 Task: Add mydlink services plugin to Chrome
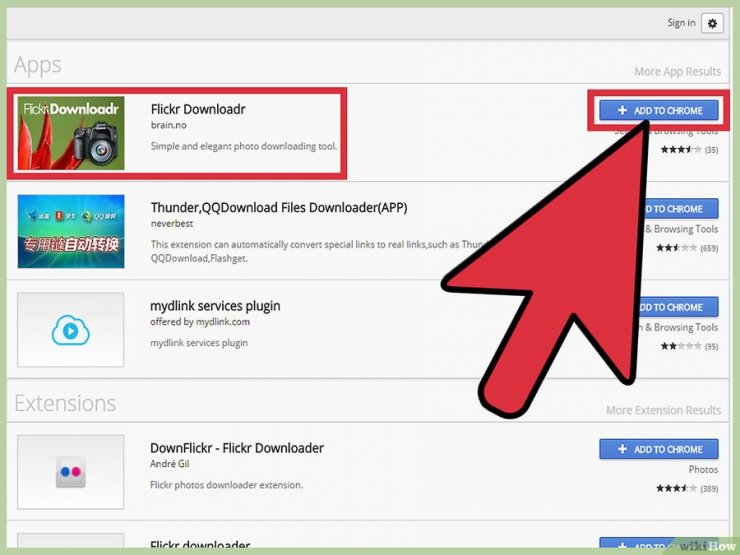677,307
